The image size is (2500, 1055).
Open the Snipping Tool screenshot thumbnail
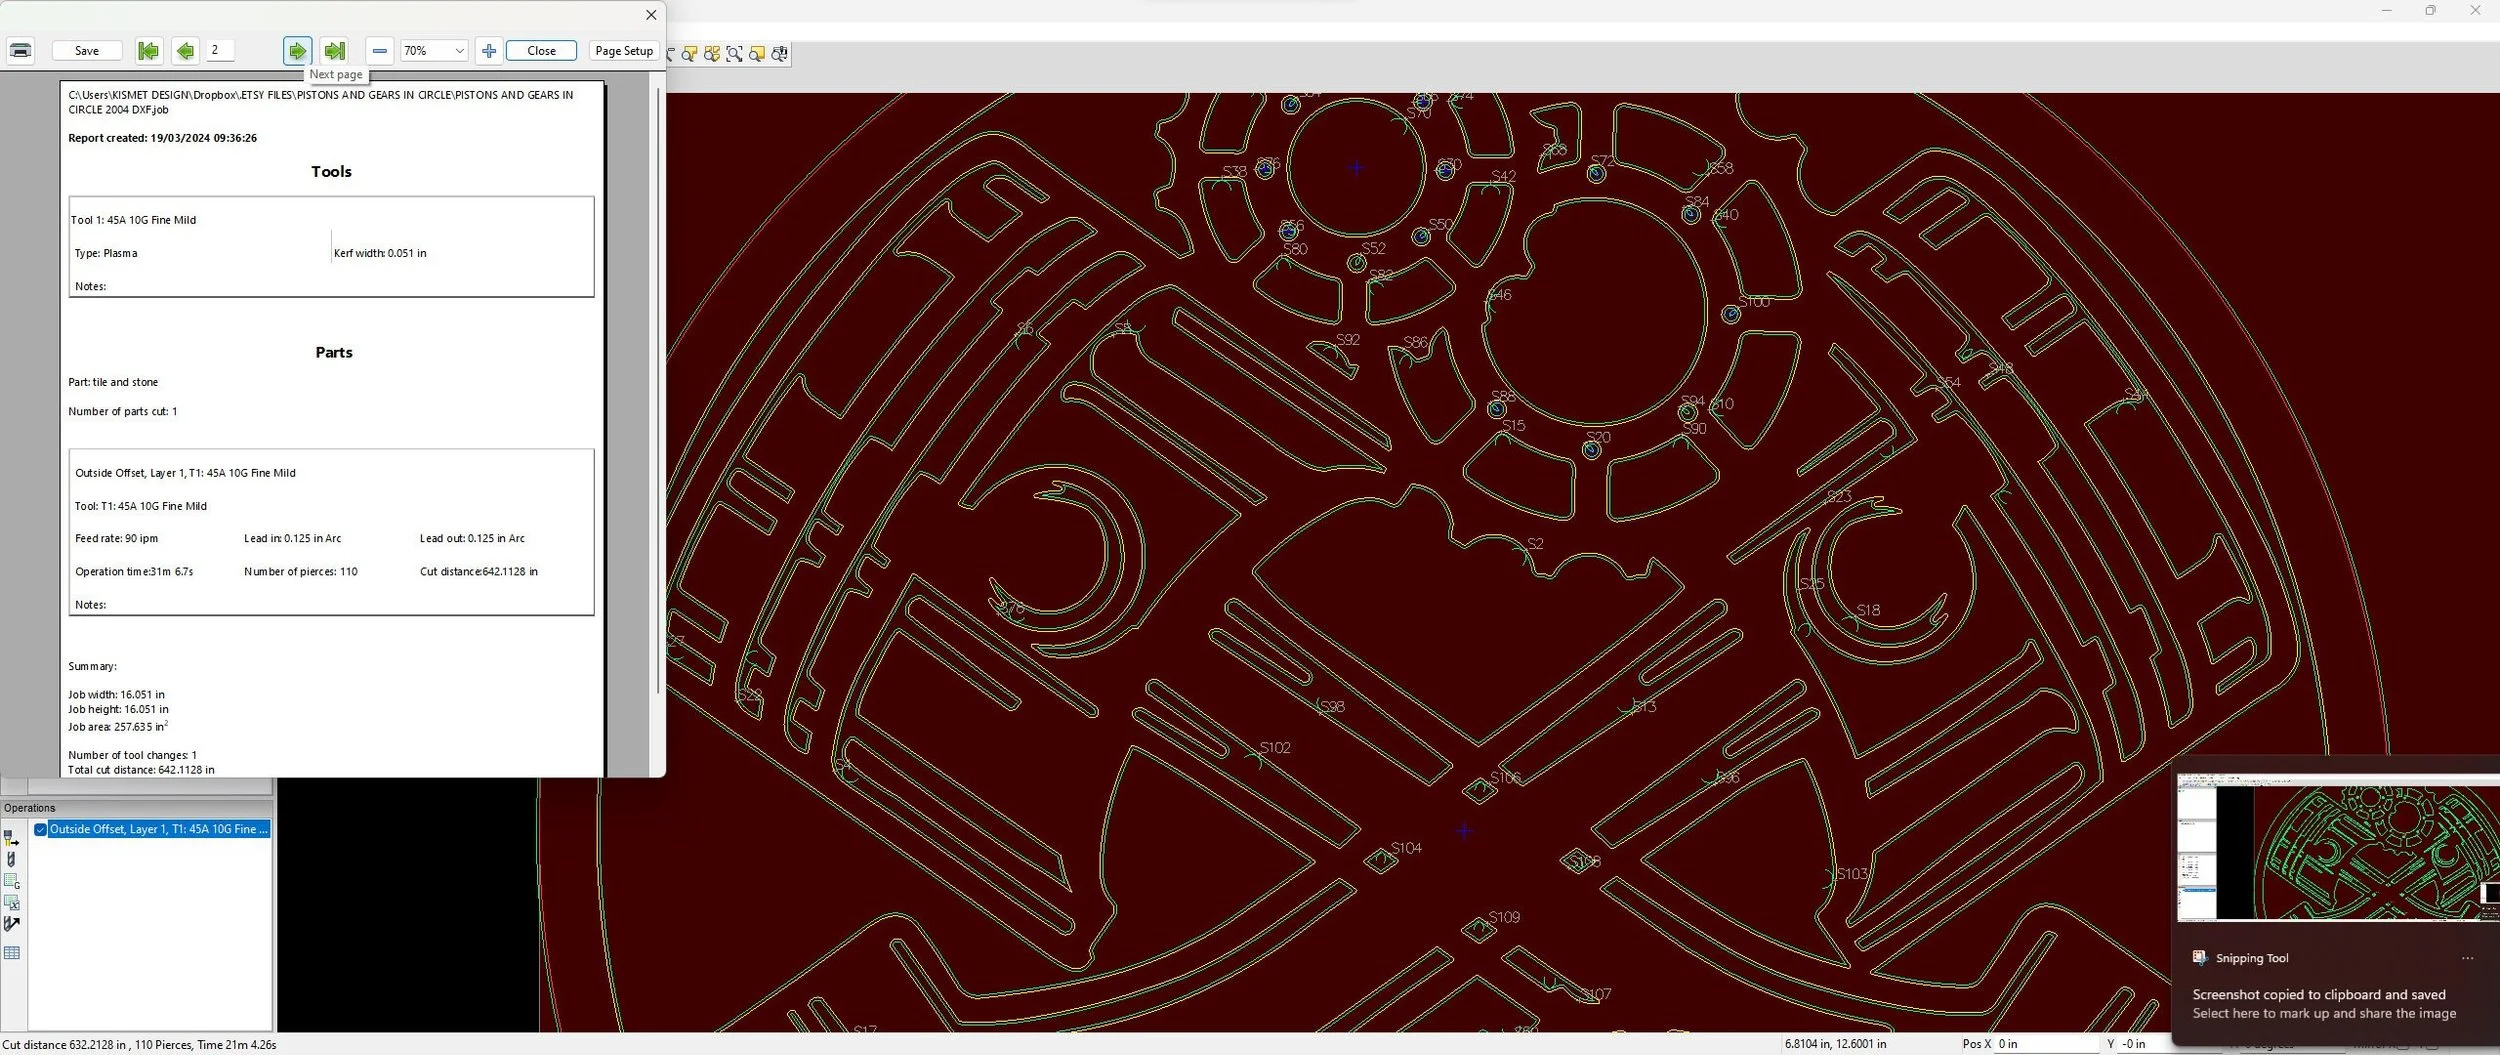(2338, 847)
